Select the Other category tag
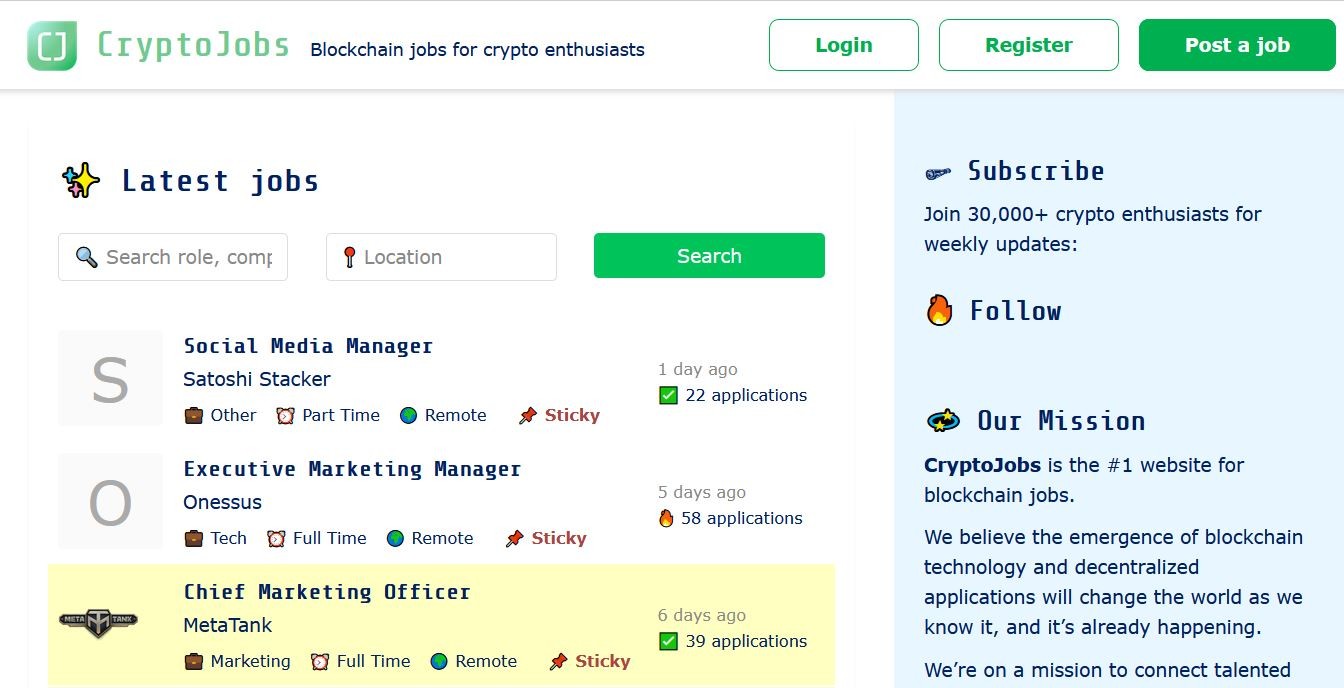 [233, 415]
